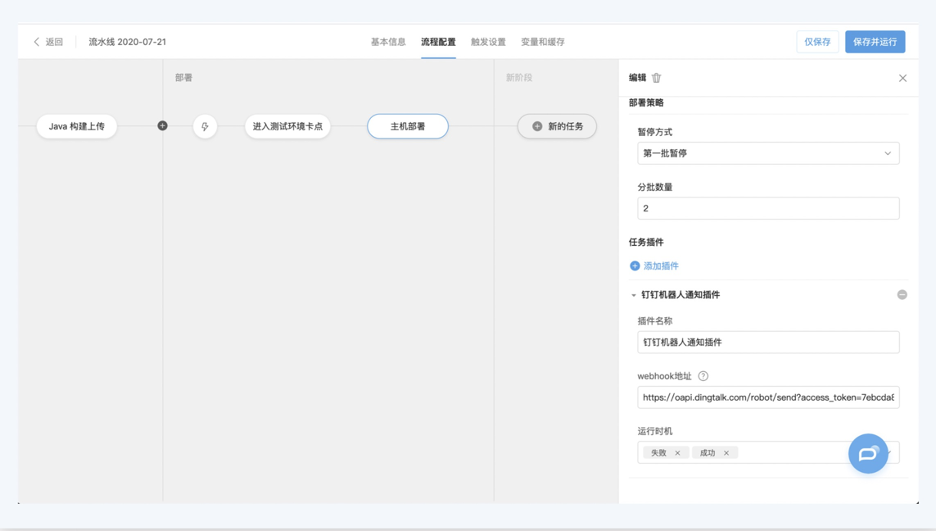The width and height of the screenshot is (936, 532).
Task: Click the webhook地址 help question icon
Action: (x=703, y=376)
